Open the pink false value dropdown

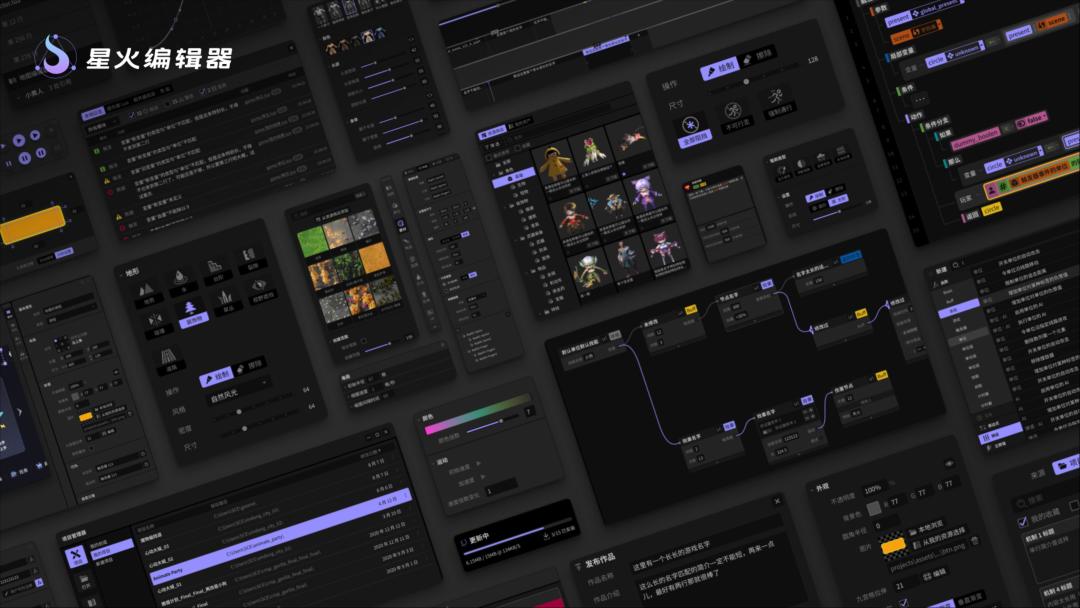(1031, 120)
